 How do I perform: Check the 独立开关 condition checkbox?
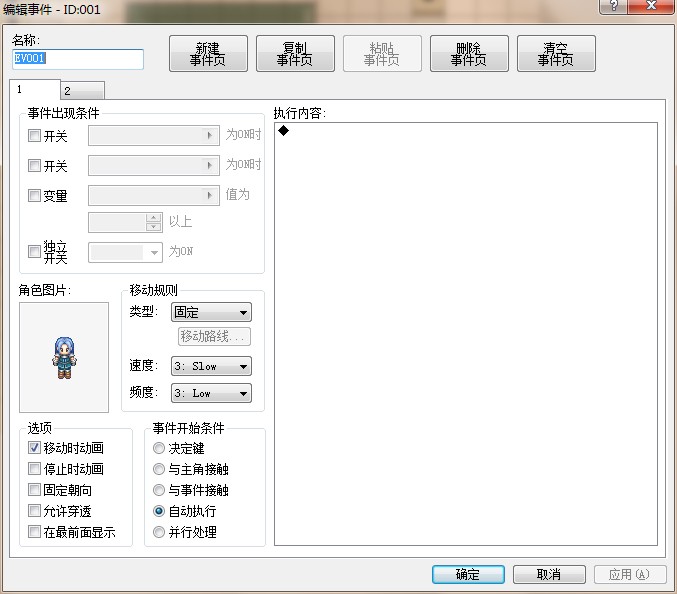point(34,251)
